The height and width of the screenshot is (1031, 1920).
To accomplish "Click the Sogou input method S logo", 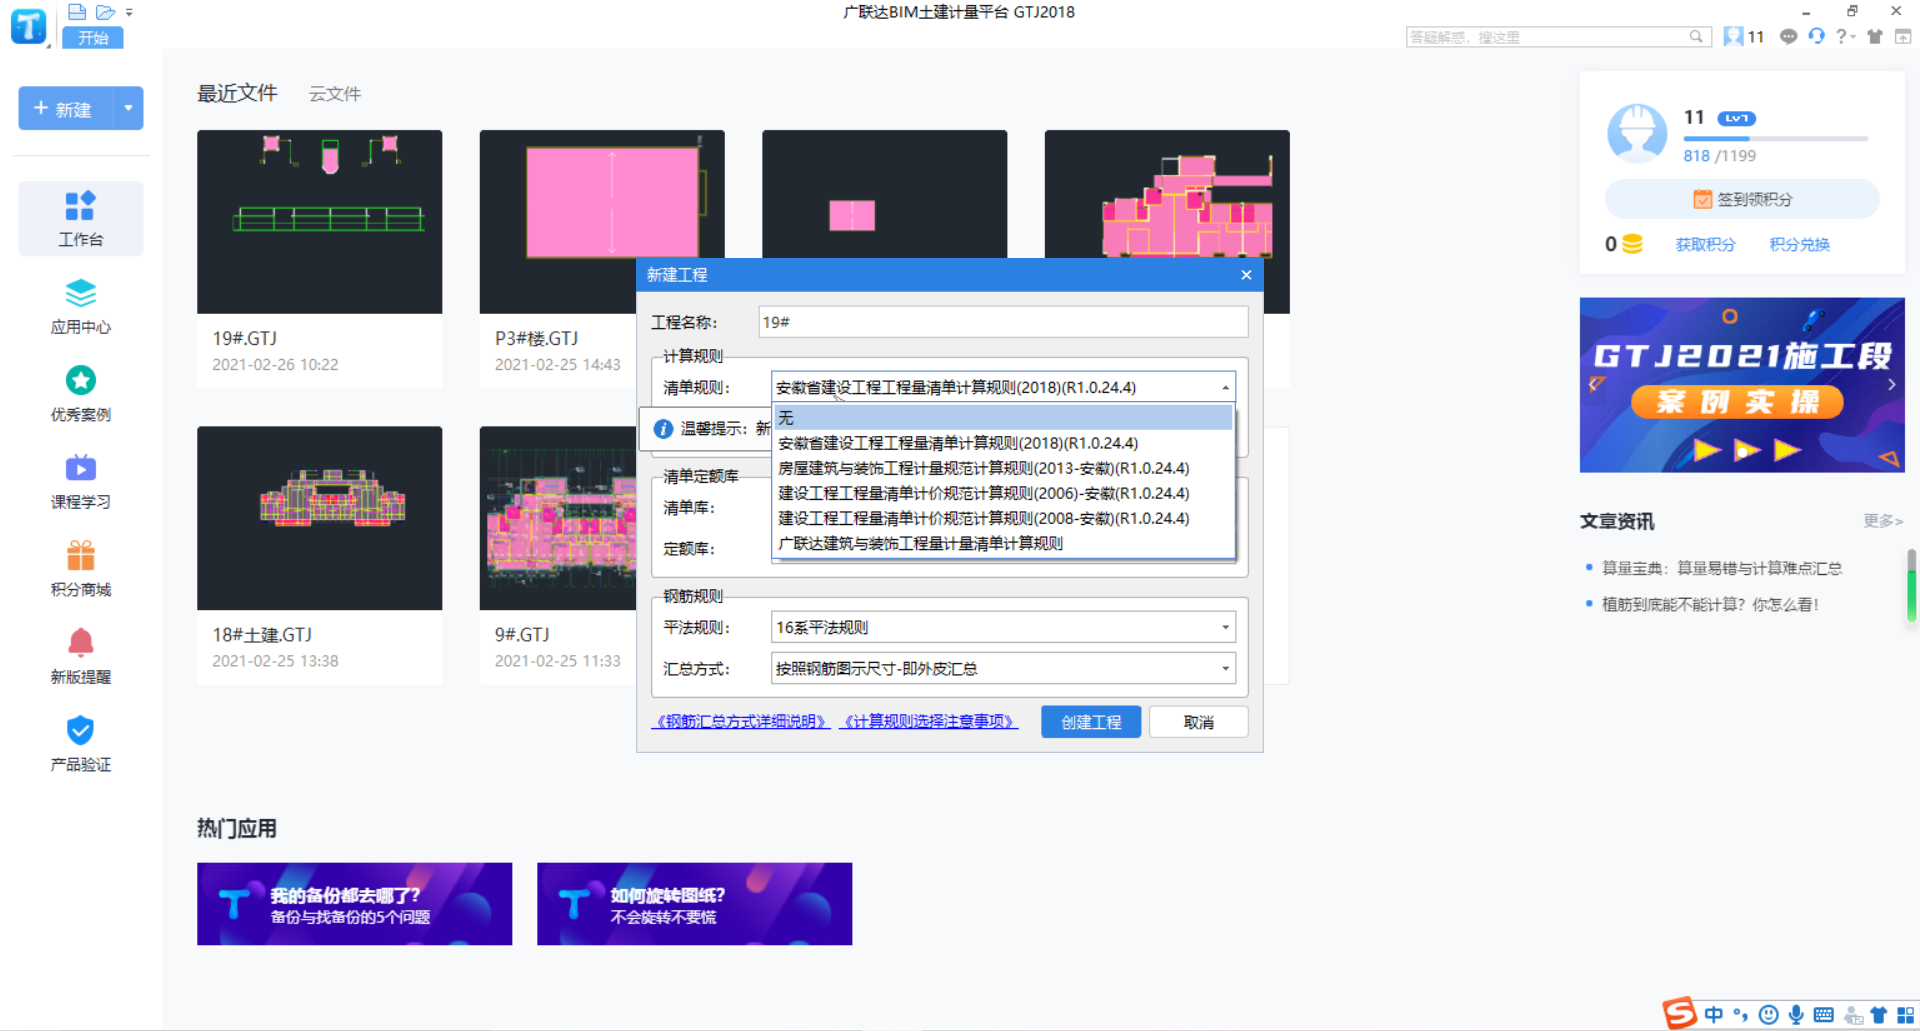I will click(1680, 1013).
